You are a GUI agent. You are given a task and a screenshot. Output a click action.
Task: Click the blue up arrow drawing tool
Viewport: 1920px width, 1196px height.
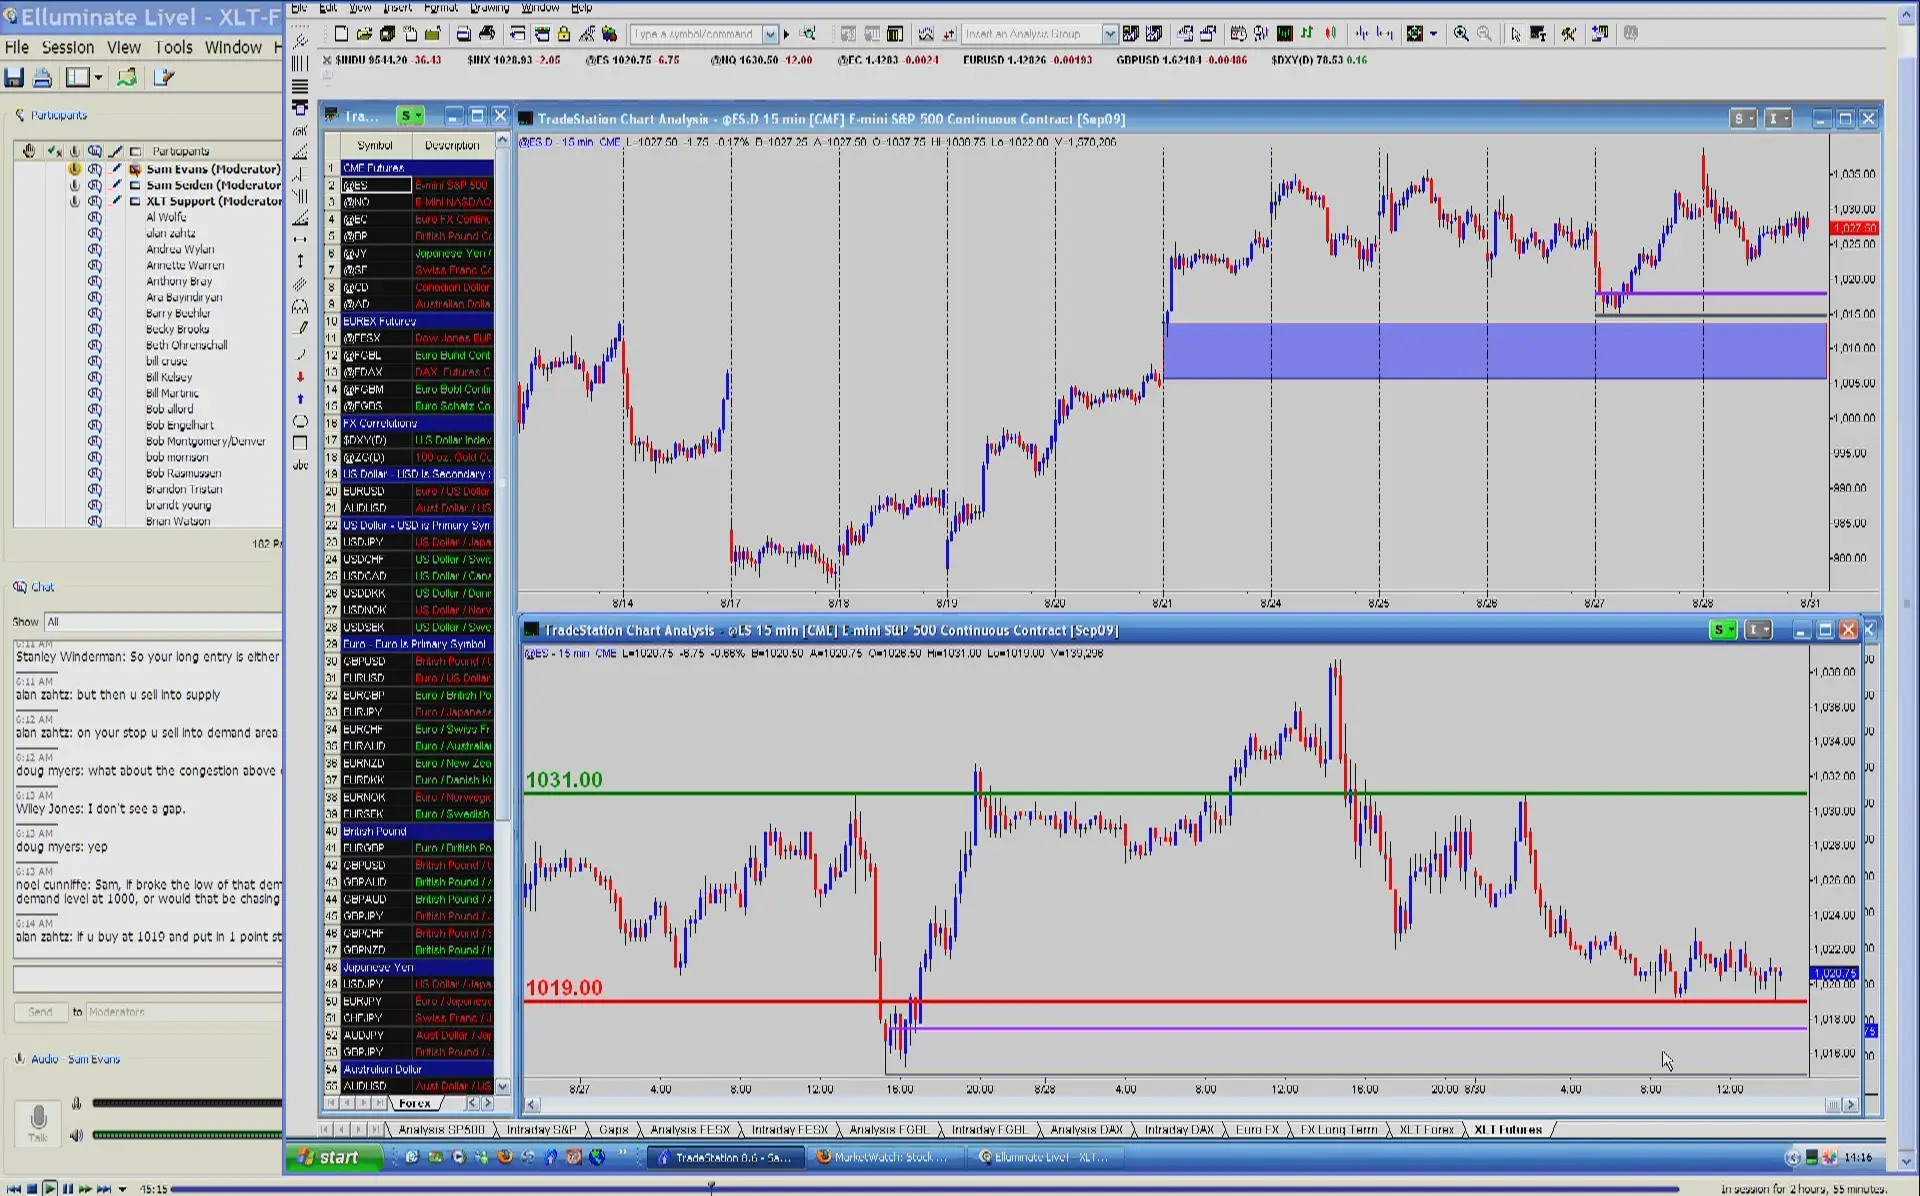click(x=300, y=399)
